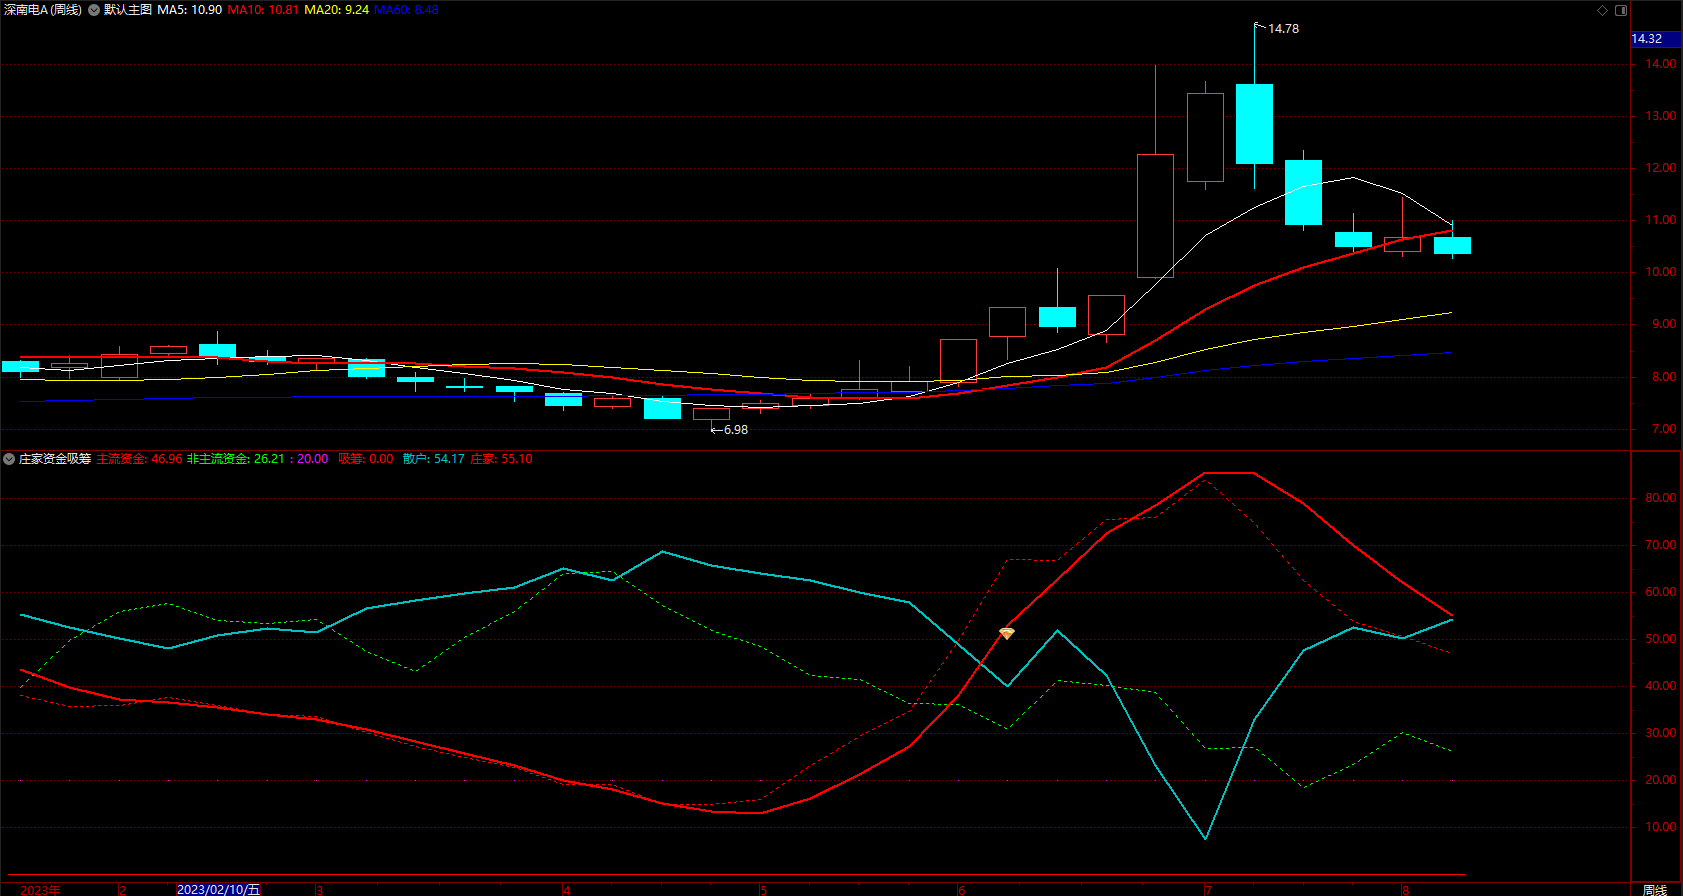
Task: Click the highlighted date 2023/02/10/五
Action: [x=218, y=889]
